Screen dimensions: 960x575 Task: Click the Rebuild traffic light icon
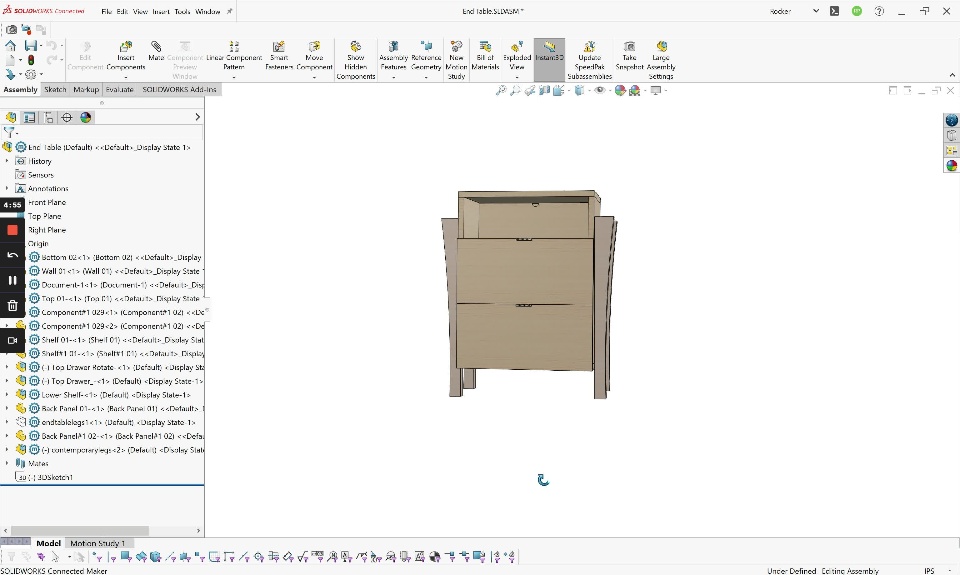pyautogui.click(x=31, y=60)
